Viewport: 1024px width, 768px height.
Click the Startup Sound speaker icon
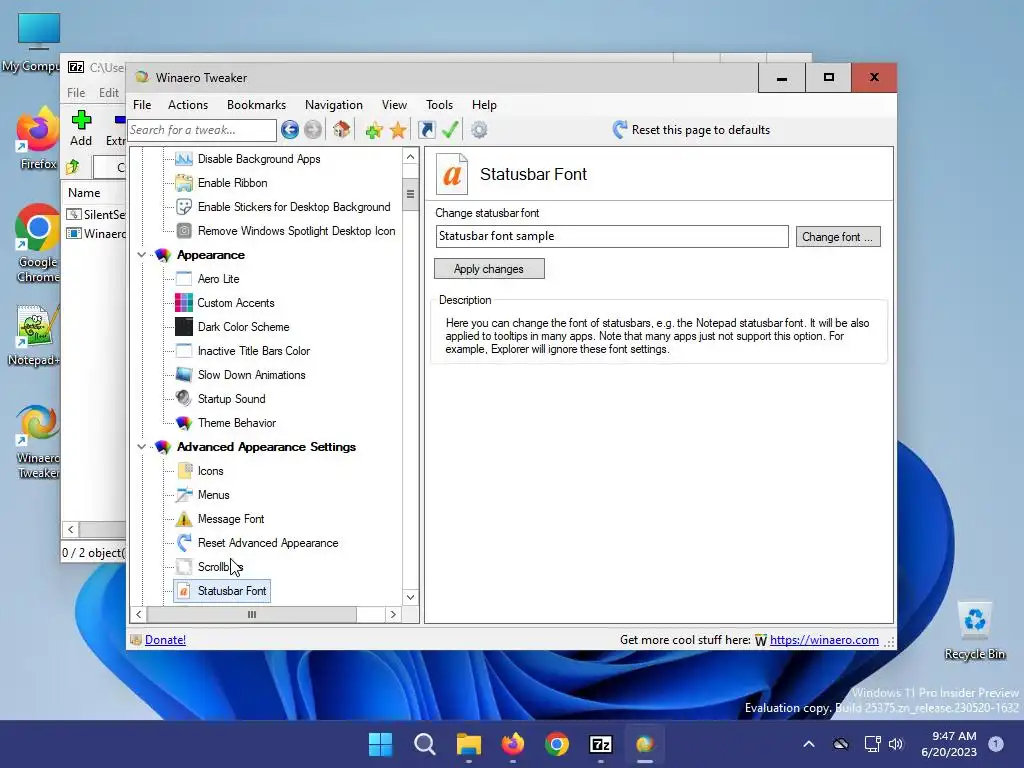[184, 398]
